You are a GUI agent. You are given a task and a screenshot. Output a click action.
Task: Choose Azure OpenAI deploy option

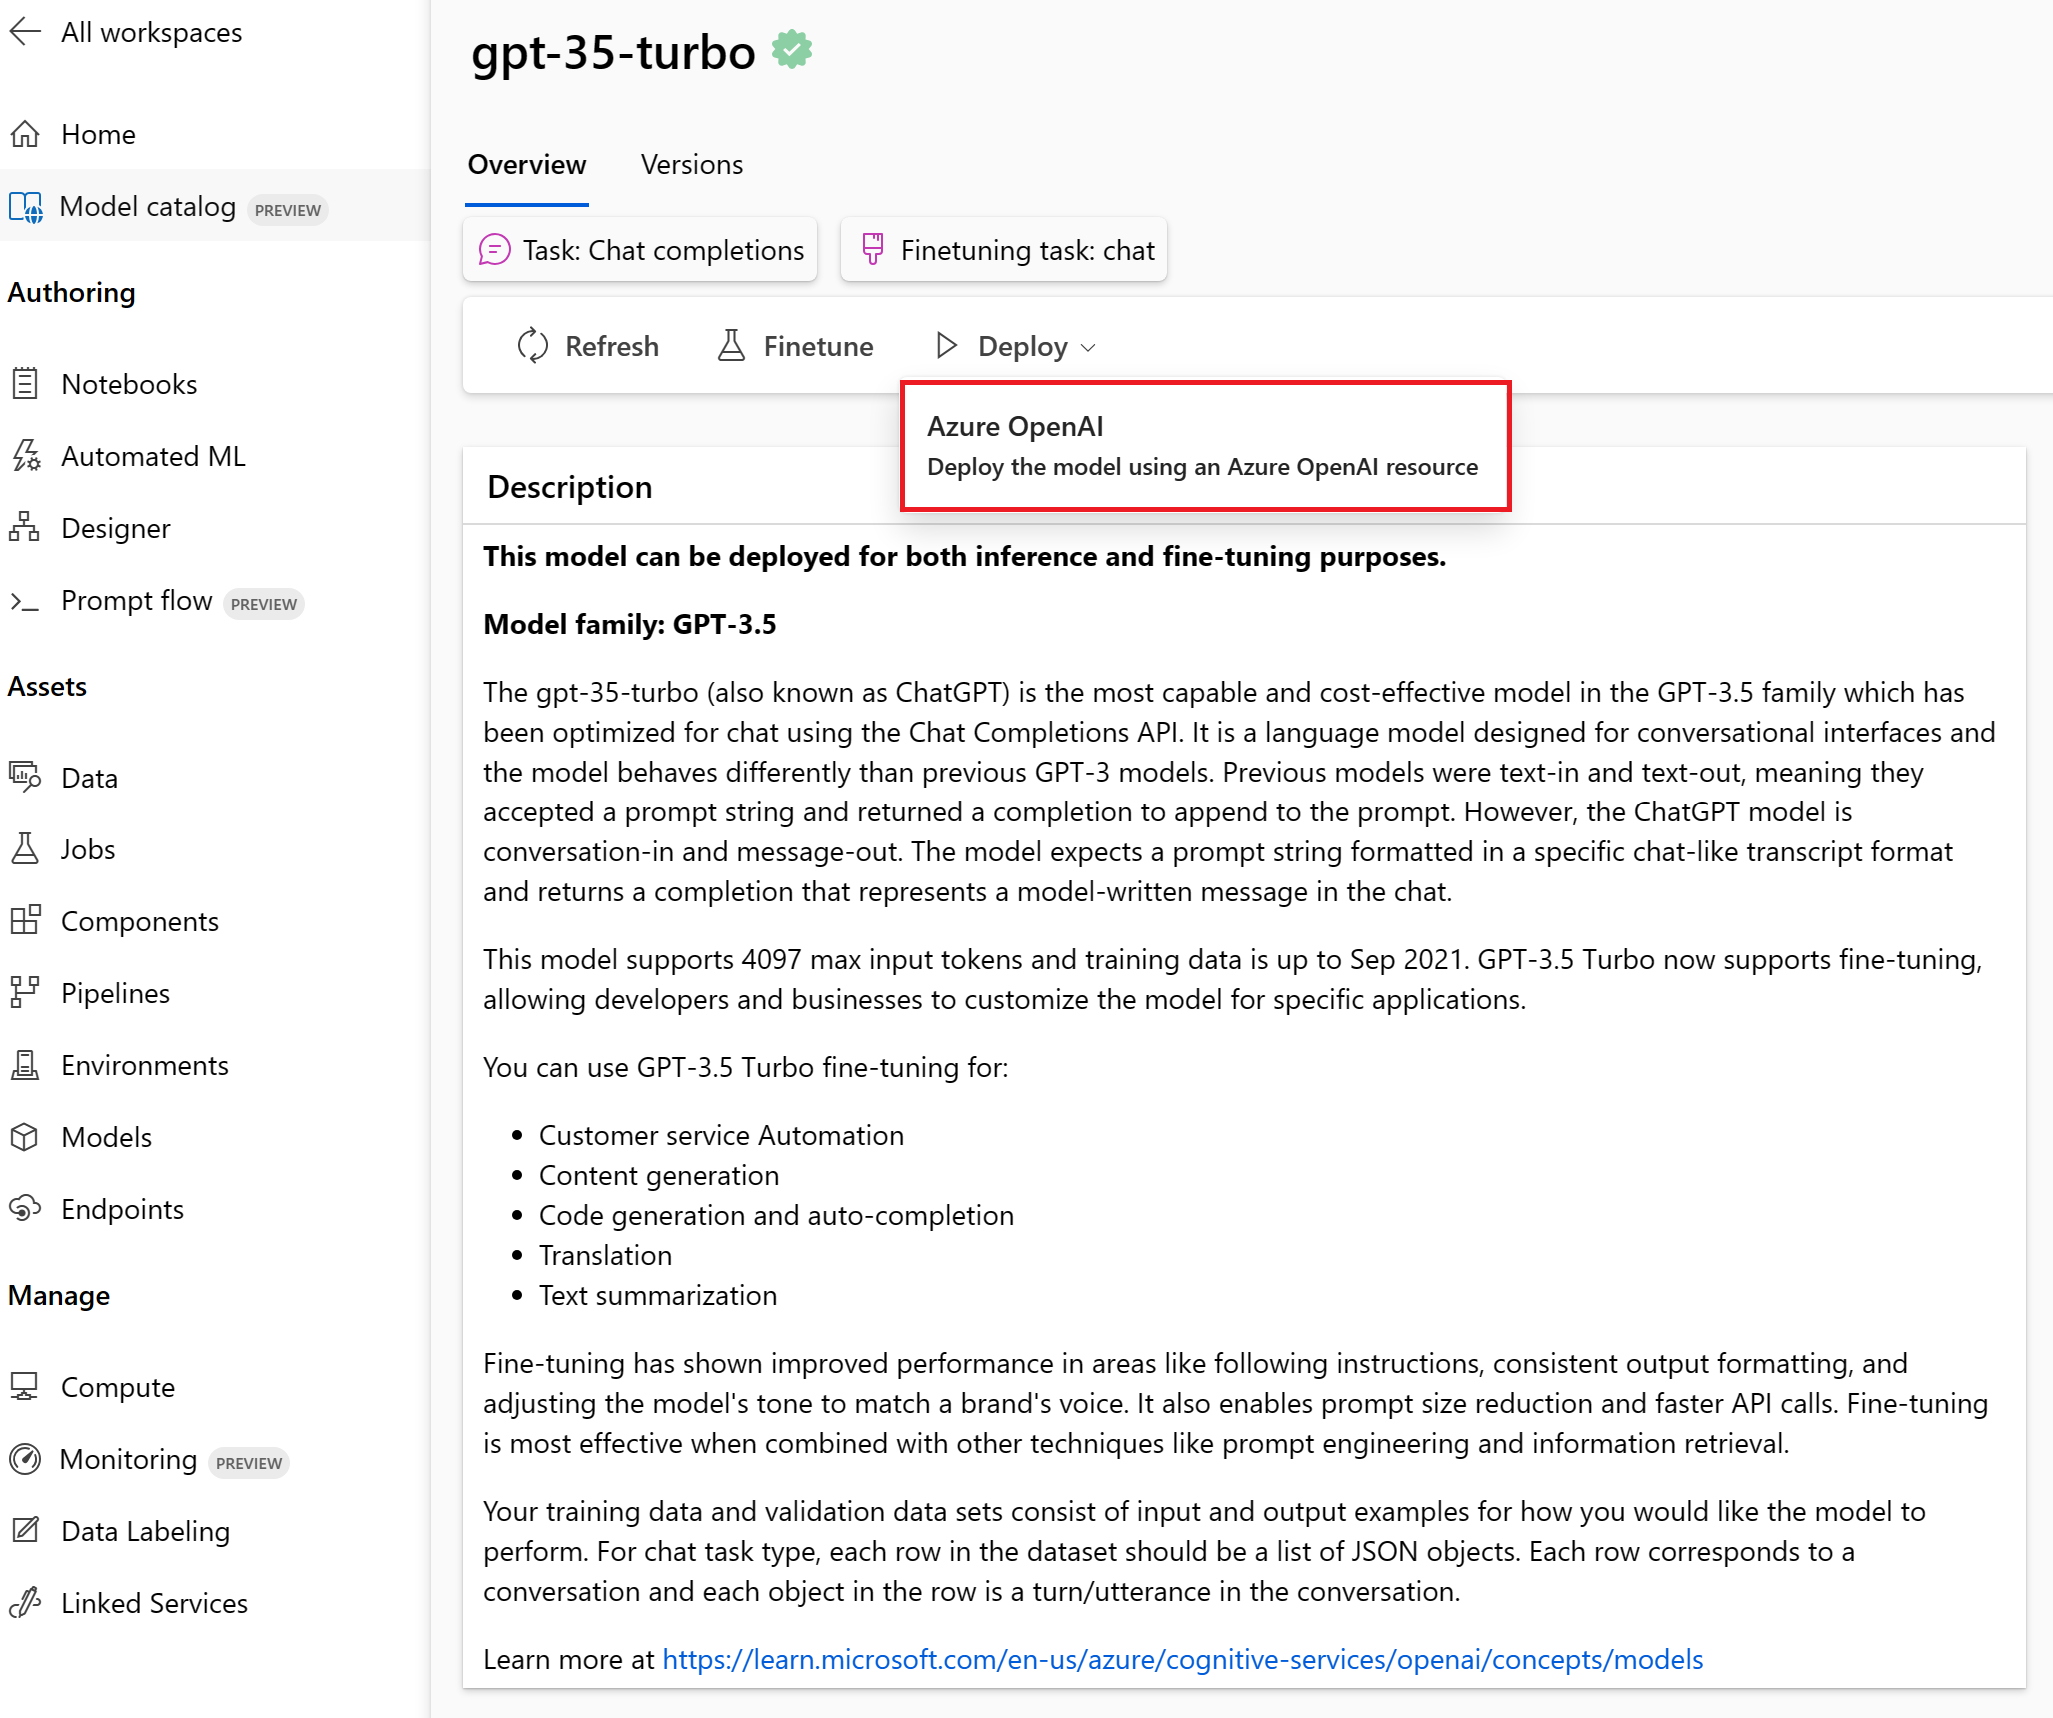[1204, 446]
